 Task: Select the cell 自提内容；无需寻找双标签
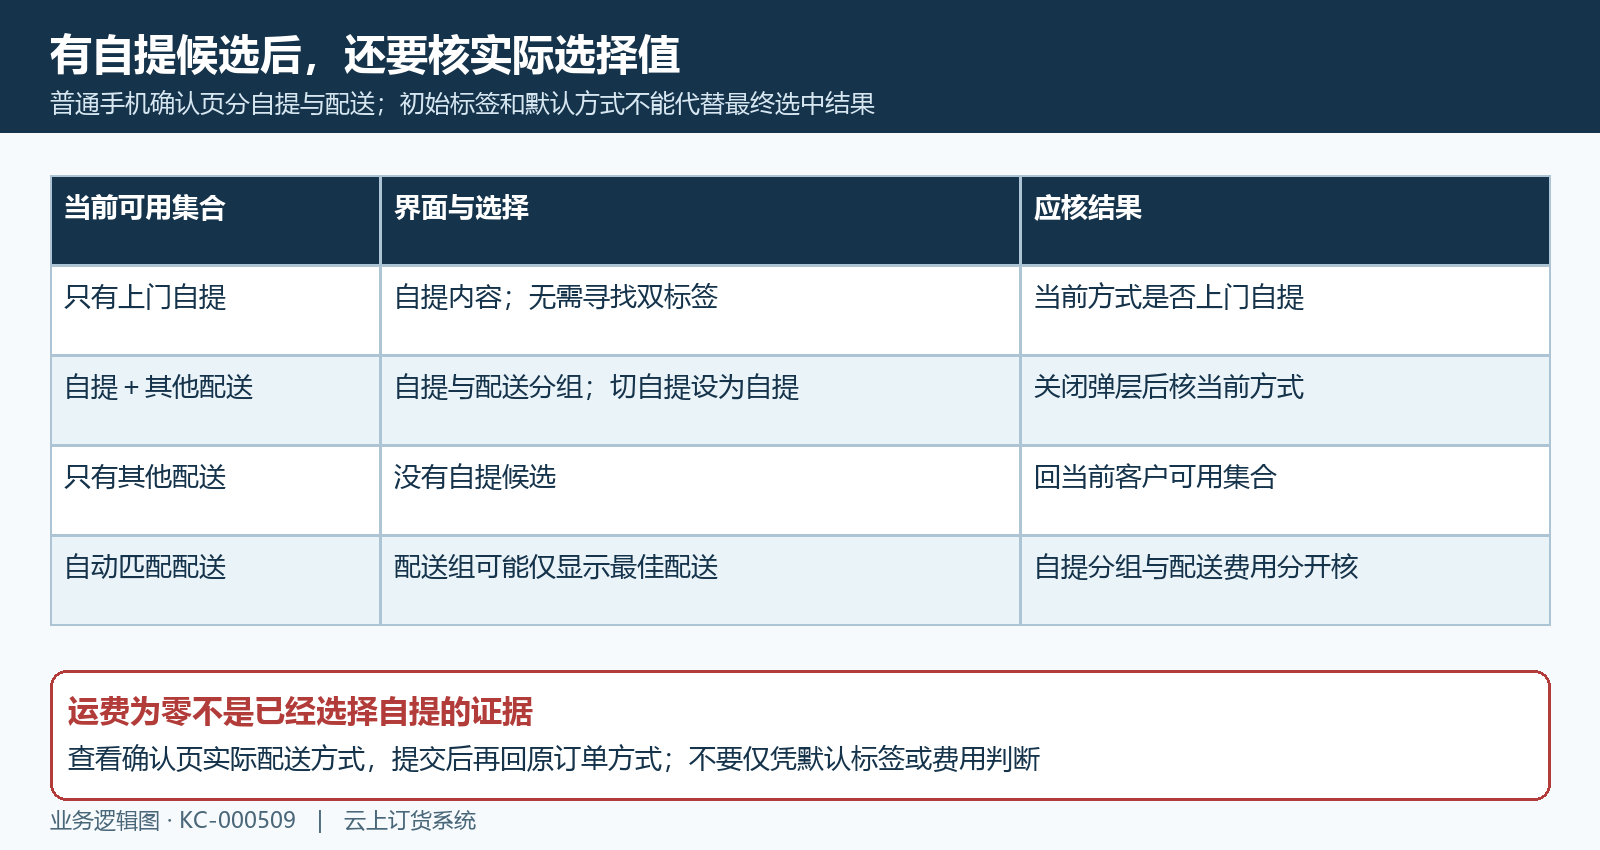click(x=700, y=311)
